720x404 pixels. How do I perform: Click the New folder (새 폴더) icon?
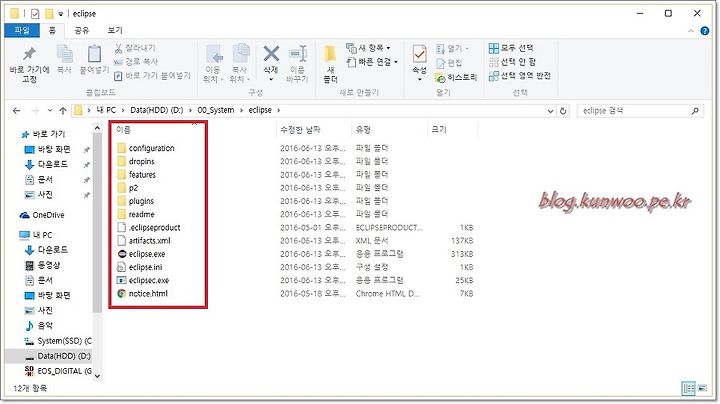pyautogui.click(x=330, y=54)
